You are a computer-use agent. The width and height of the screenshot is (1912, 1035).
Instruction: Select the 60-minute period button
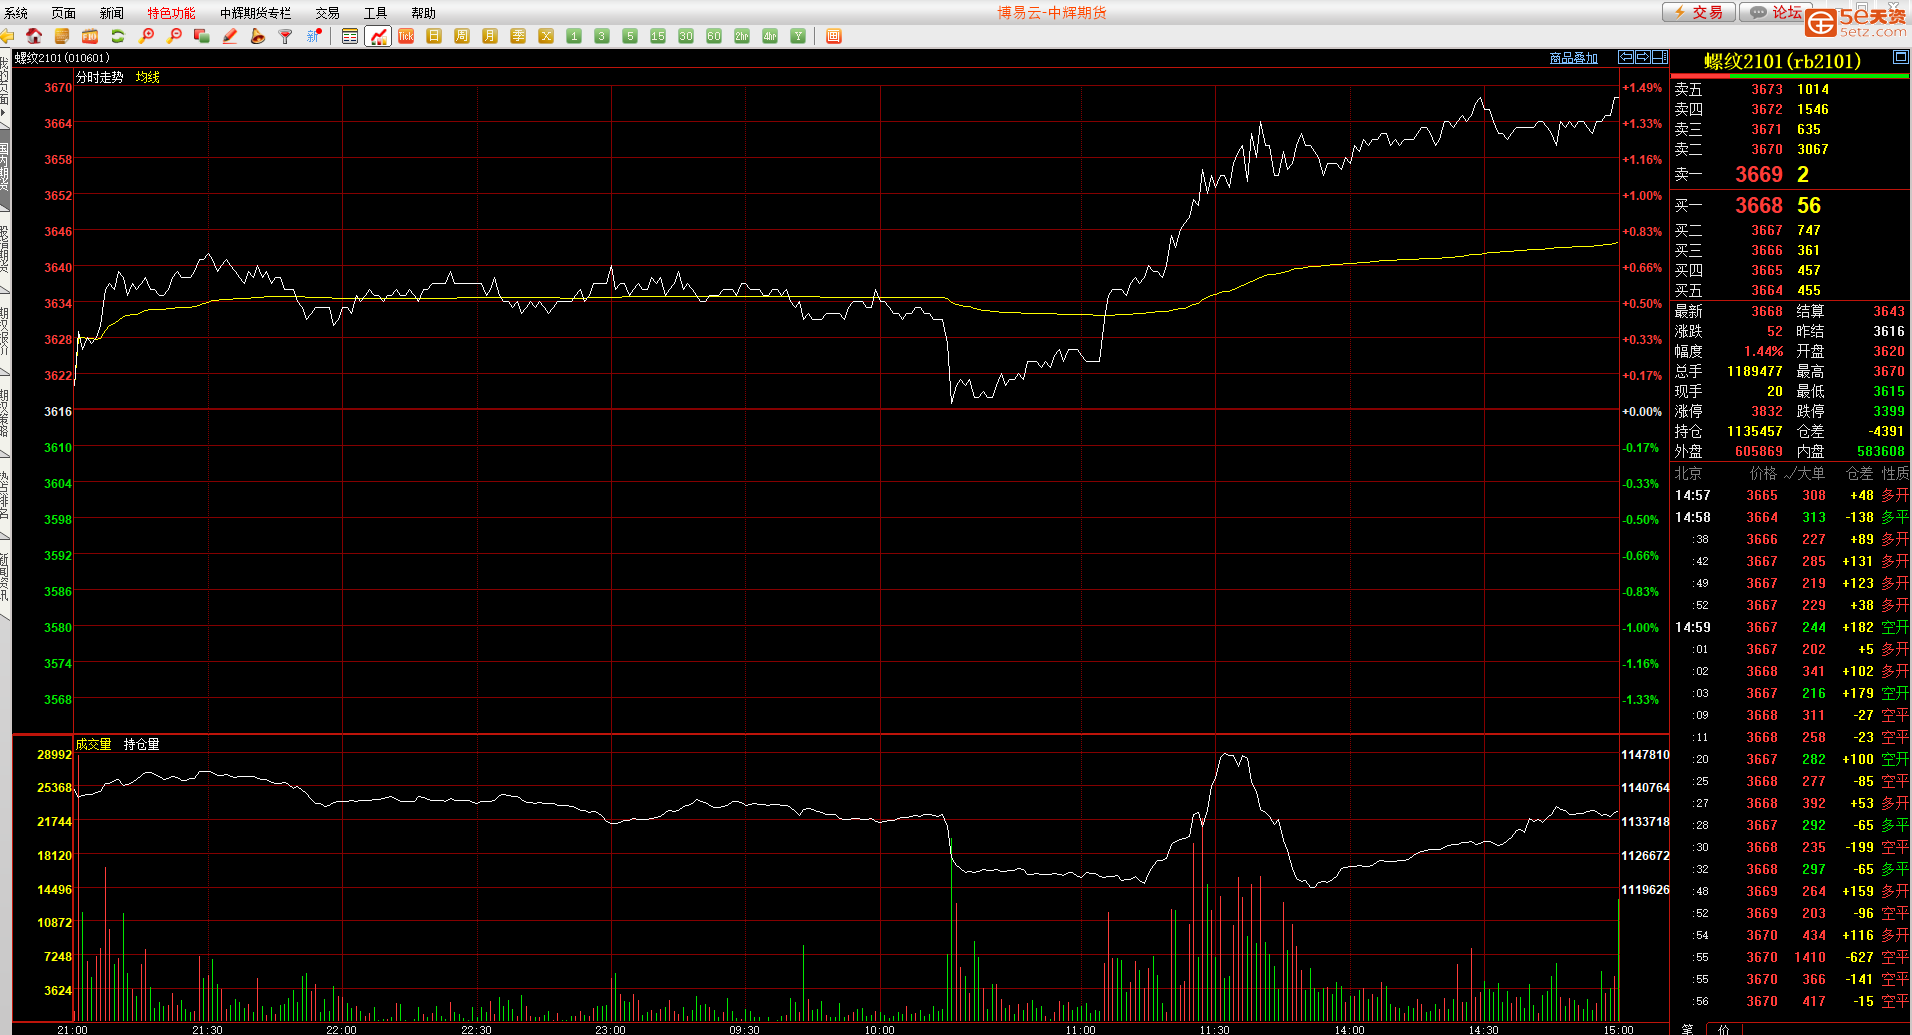tap(714, 36)
